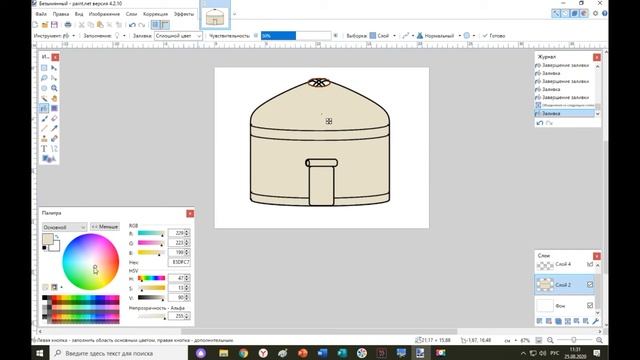Select the Color Picker eyedropper tool
Screen dimensions: 640x360
[x=54, y=128]
